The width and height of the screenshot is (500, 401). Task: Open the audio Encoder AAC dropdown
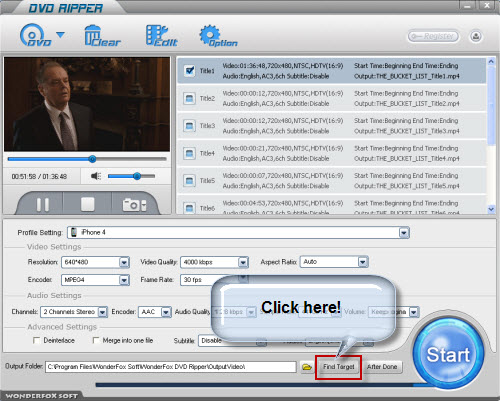pos(166,312)
